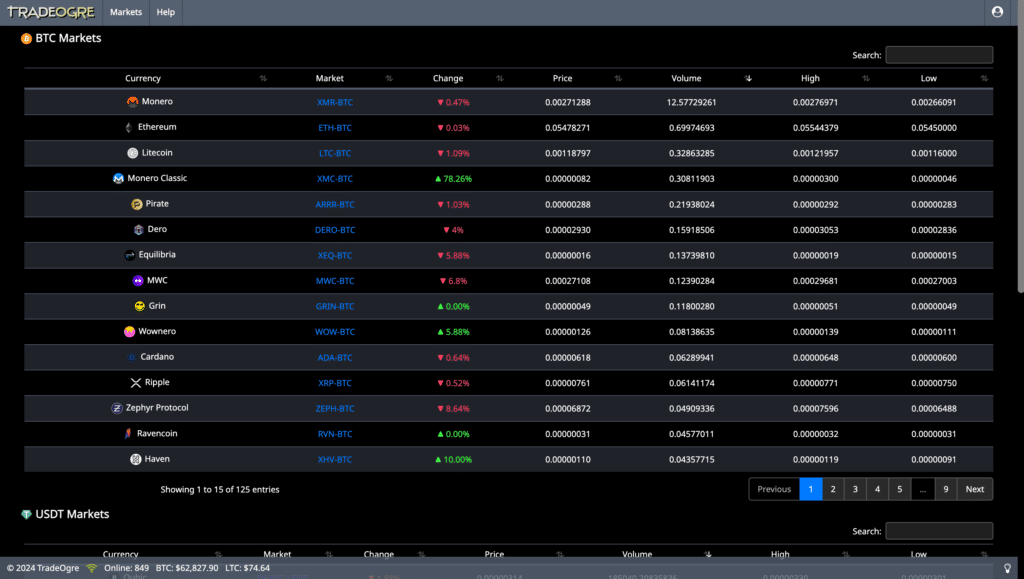Open the LTC-BTC market link
The height and width of the screenshot is (579, 1024).
click(335, 153)
